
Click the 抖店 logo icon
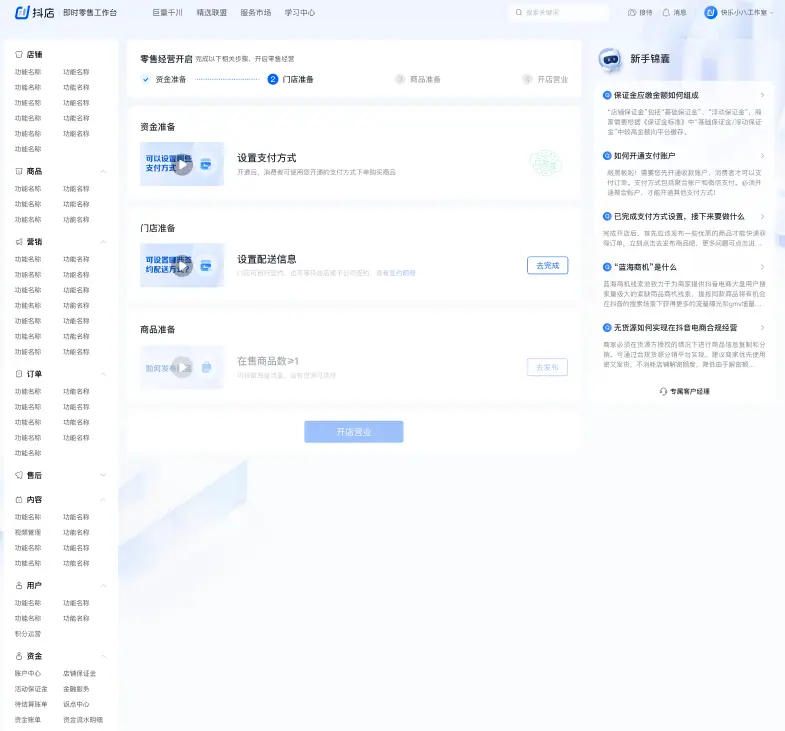point(22,13)
